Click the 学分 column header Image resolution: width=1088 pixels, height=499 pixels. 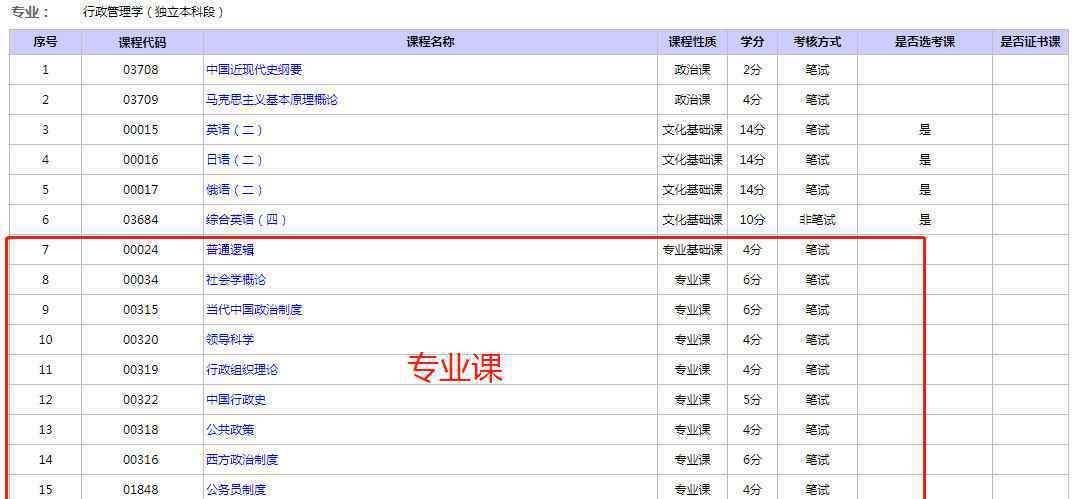752,42
